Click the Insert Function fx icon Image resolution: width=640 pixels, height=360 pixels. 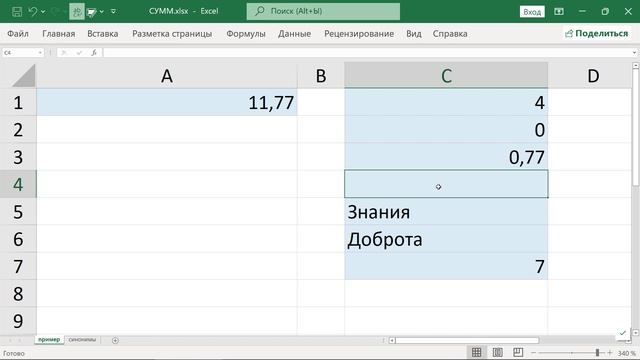coord(94,53)
